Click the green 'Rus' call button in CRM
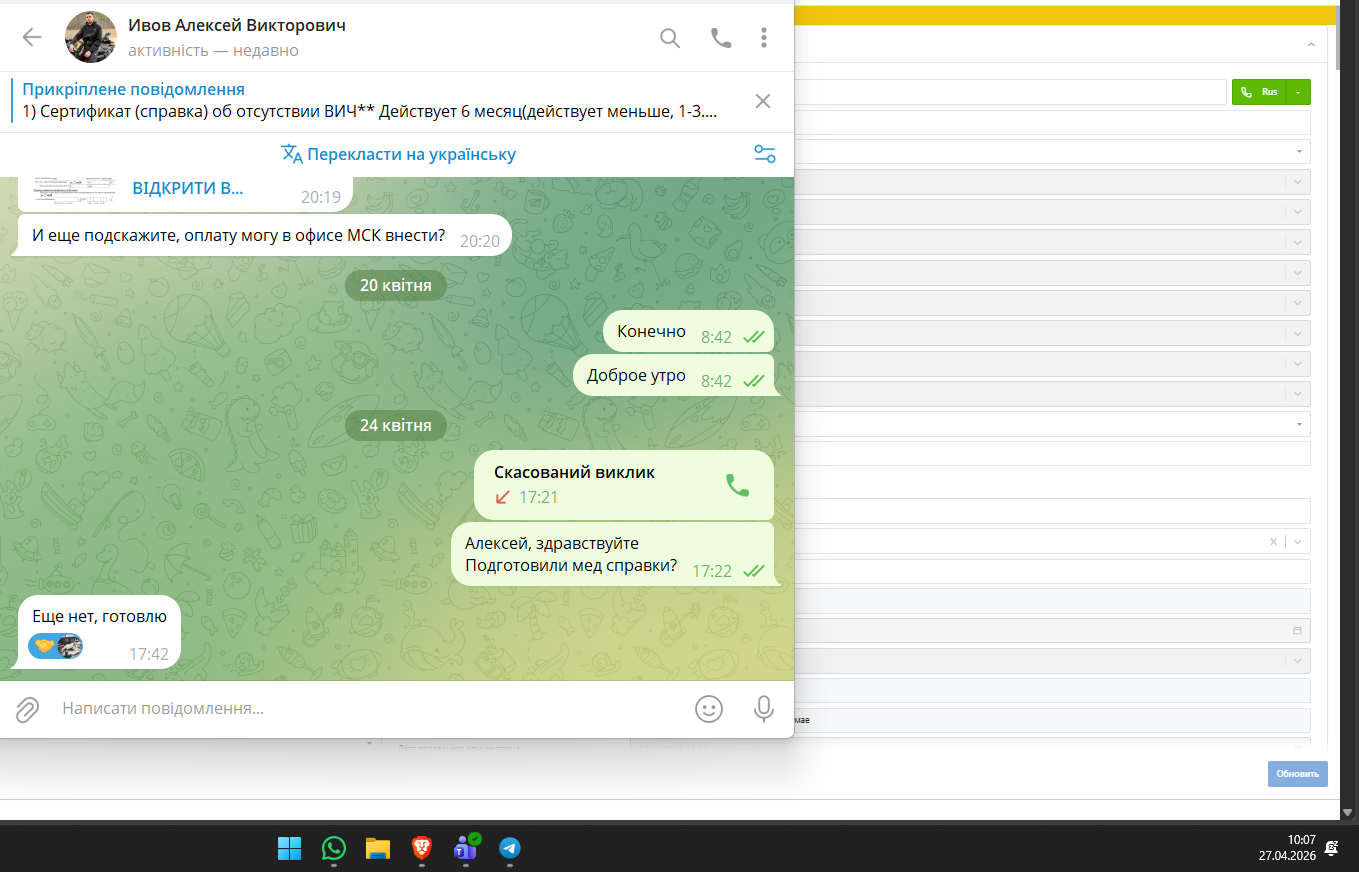1359x872 pixels. click(x=1259, y=92)
